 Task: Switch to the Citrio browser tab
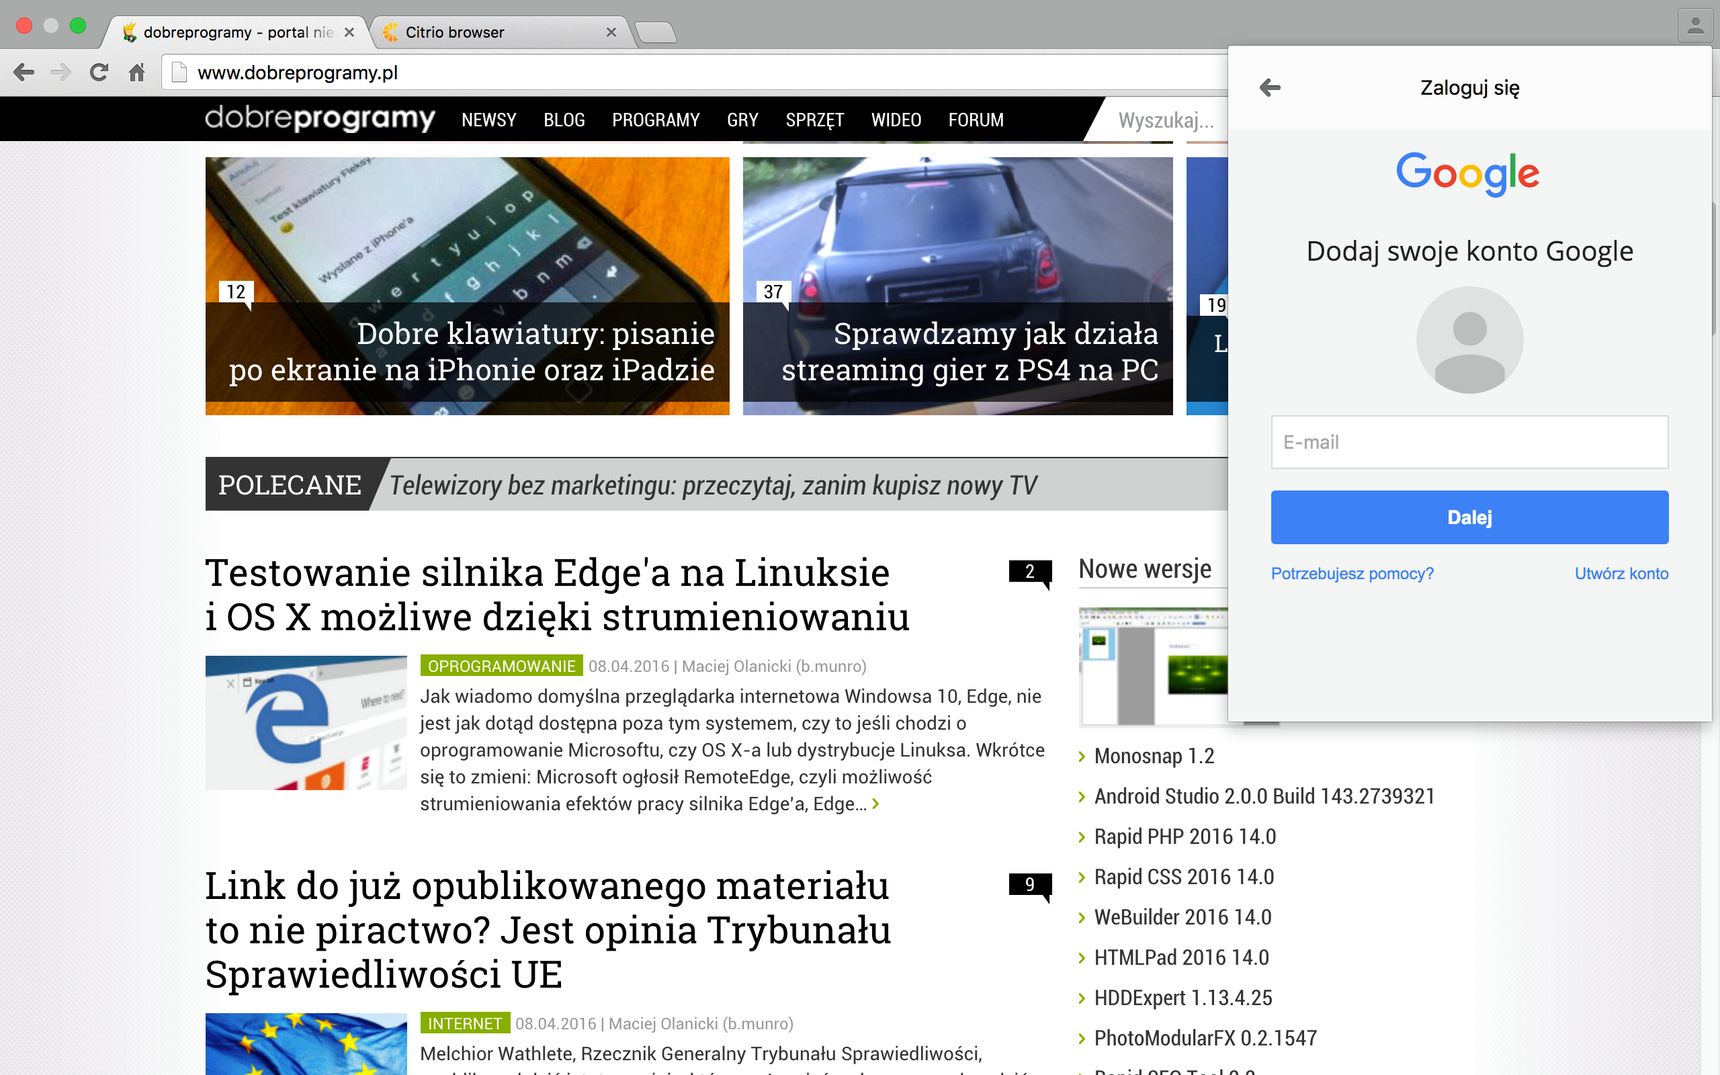[500, 32]
